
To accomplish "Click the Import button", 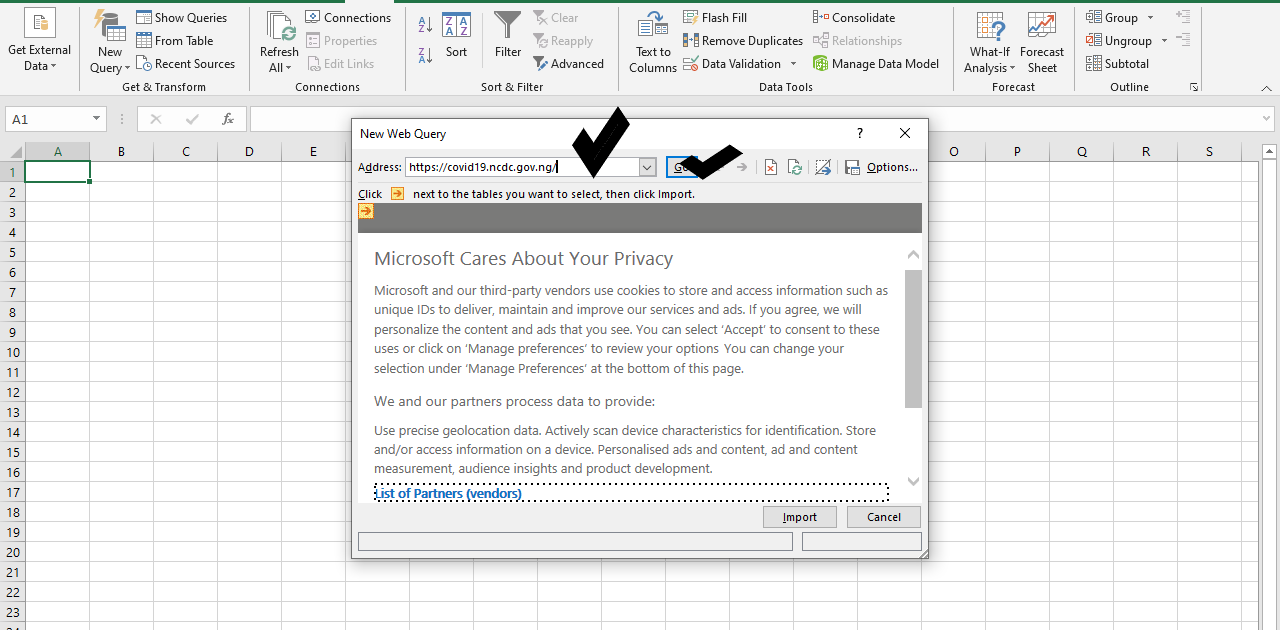I will pos(799,517).
